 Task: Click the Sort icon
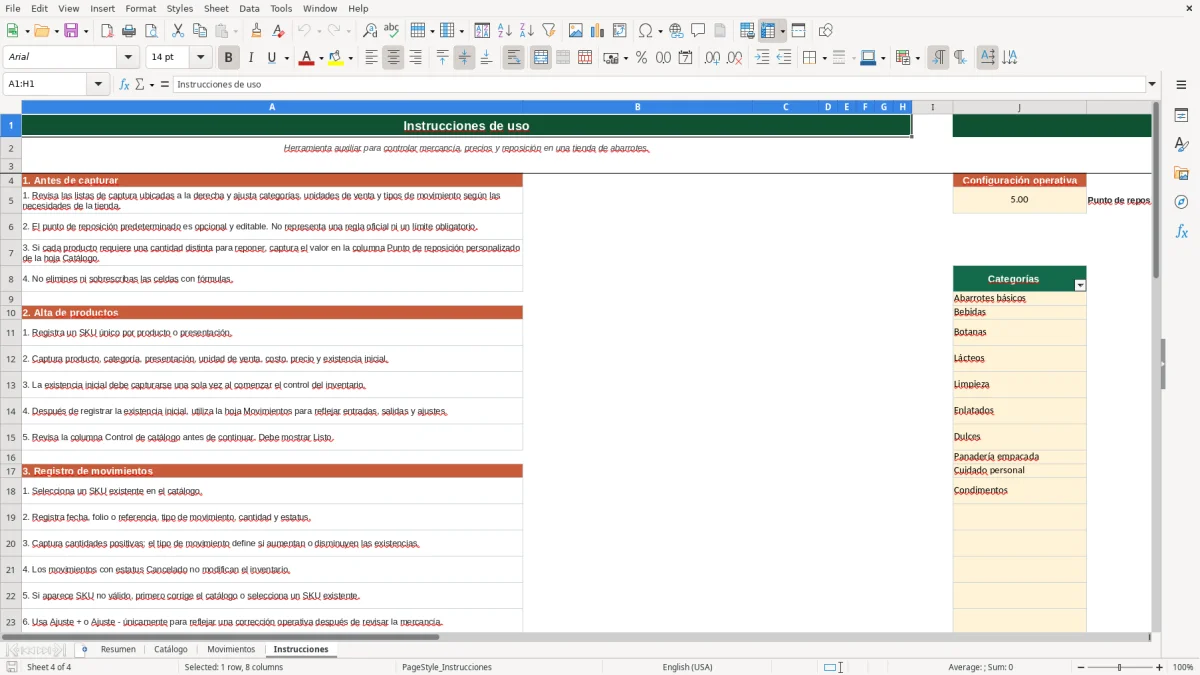click(x=482, y=31)
